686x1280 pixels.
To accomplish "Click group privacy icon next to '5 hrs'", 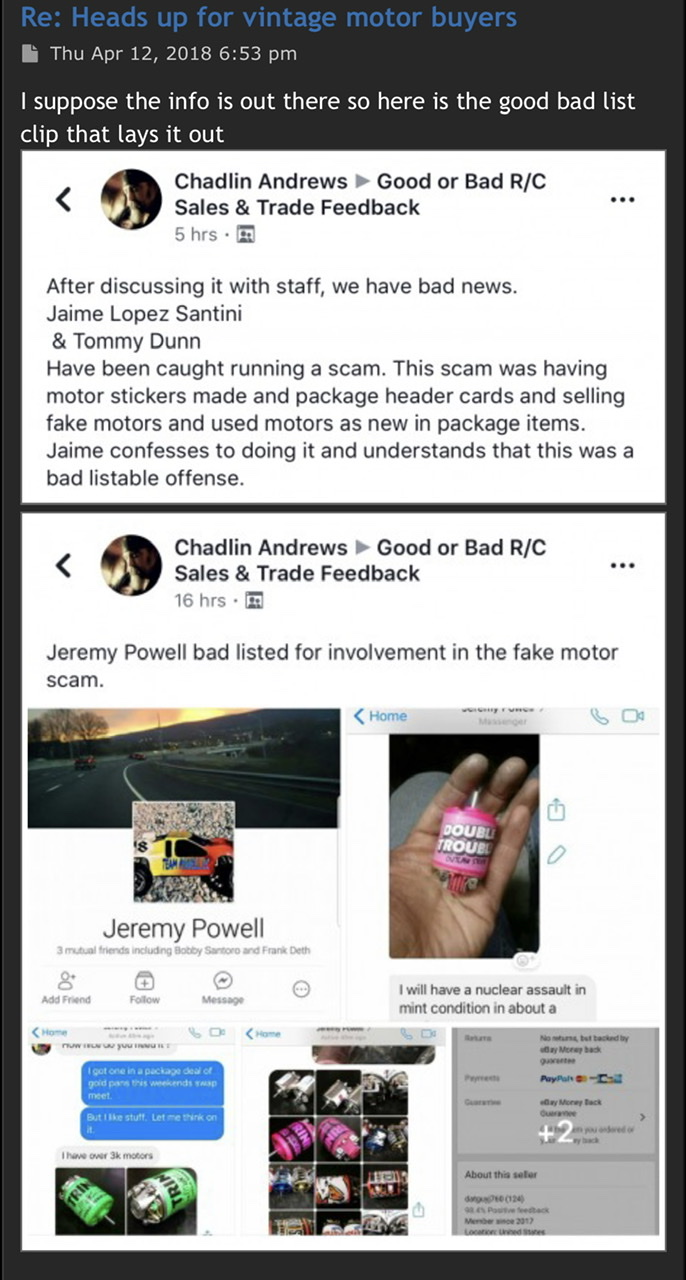I will coord(246,234).
